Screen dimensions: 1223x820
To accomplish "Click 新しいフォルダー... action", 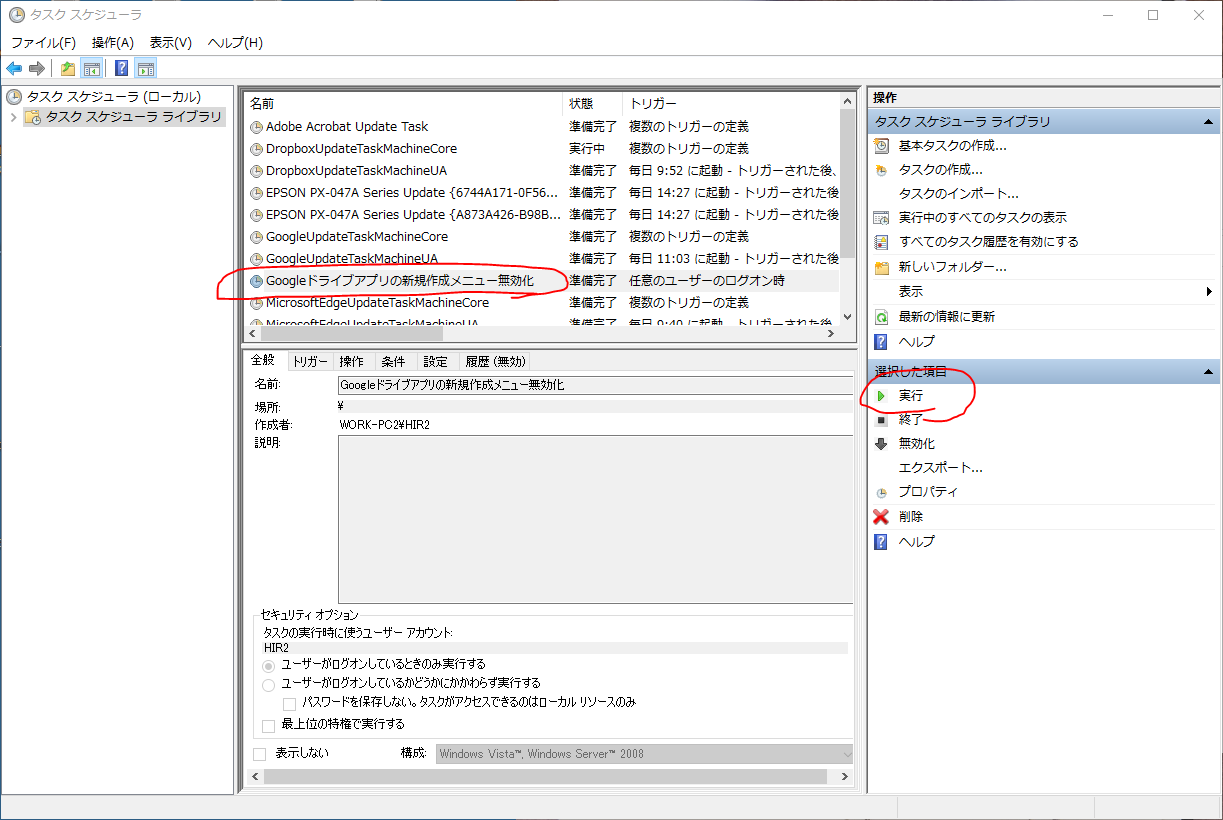I will (x=952, y=267).
